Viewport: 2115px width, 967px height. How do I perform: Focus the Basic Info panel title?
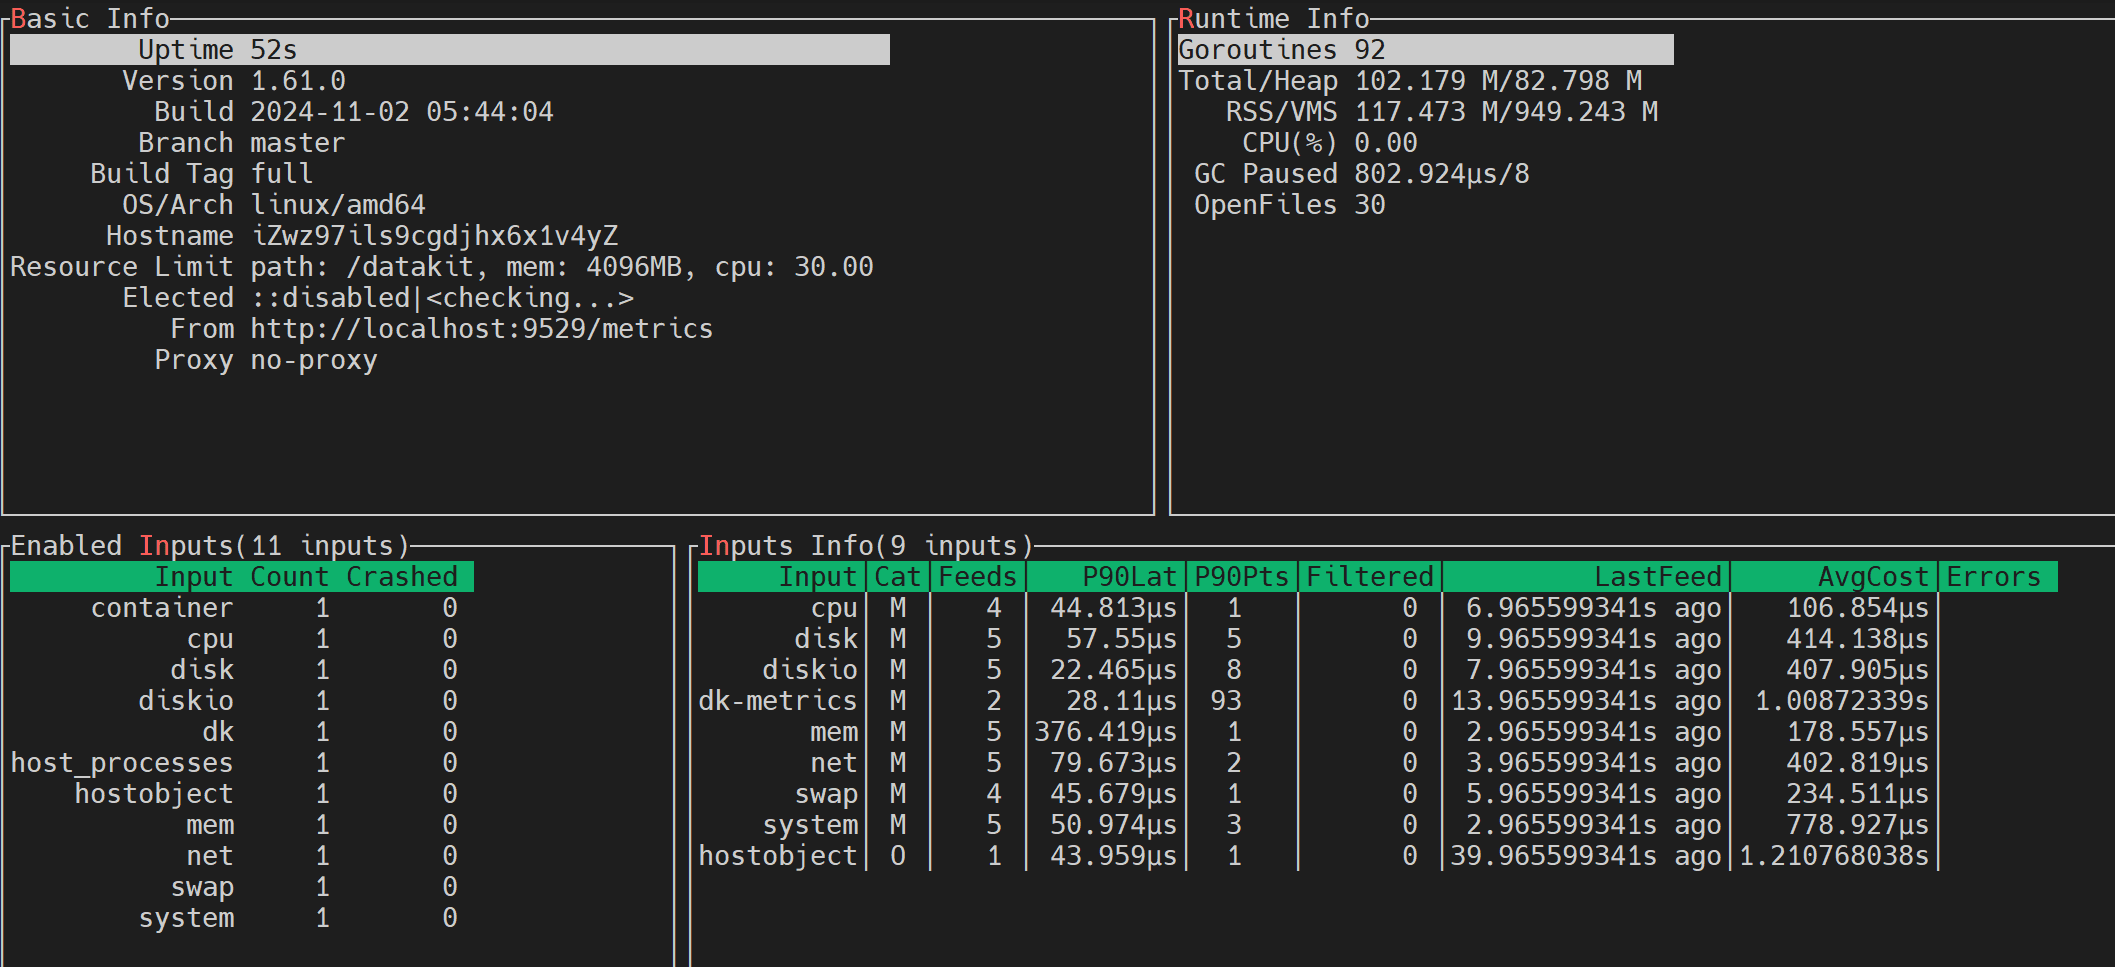(90, 19)
